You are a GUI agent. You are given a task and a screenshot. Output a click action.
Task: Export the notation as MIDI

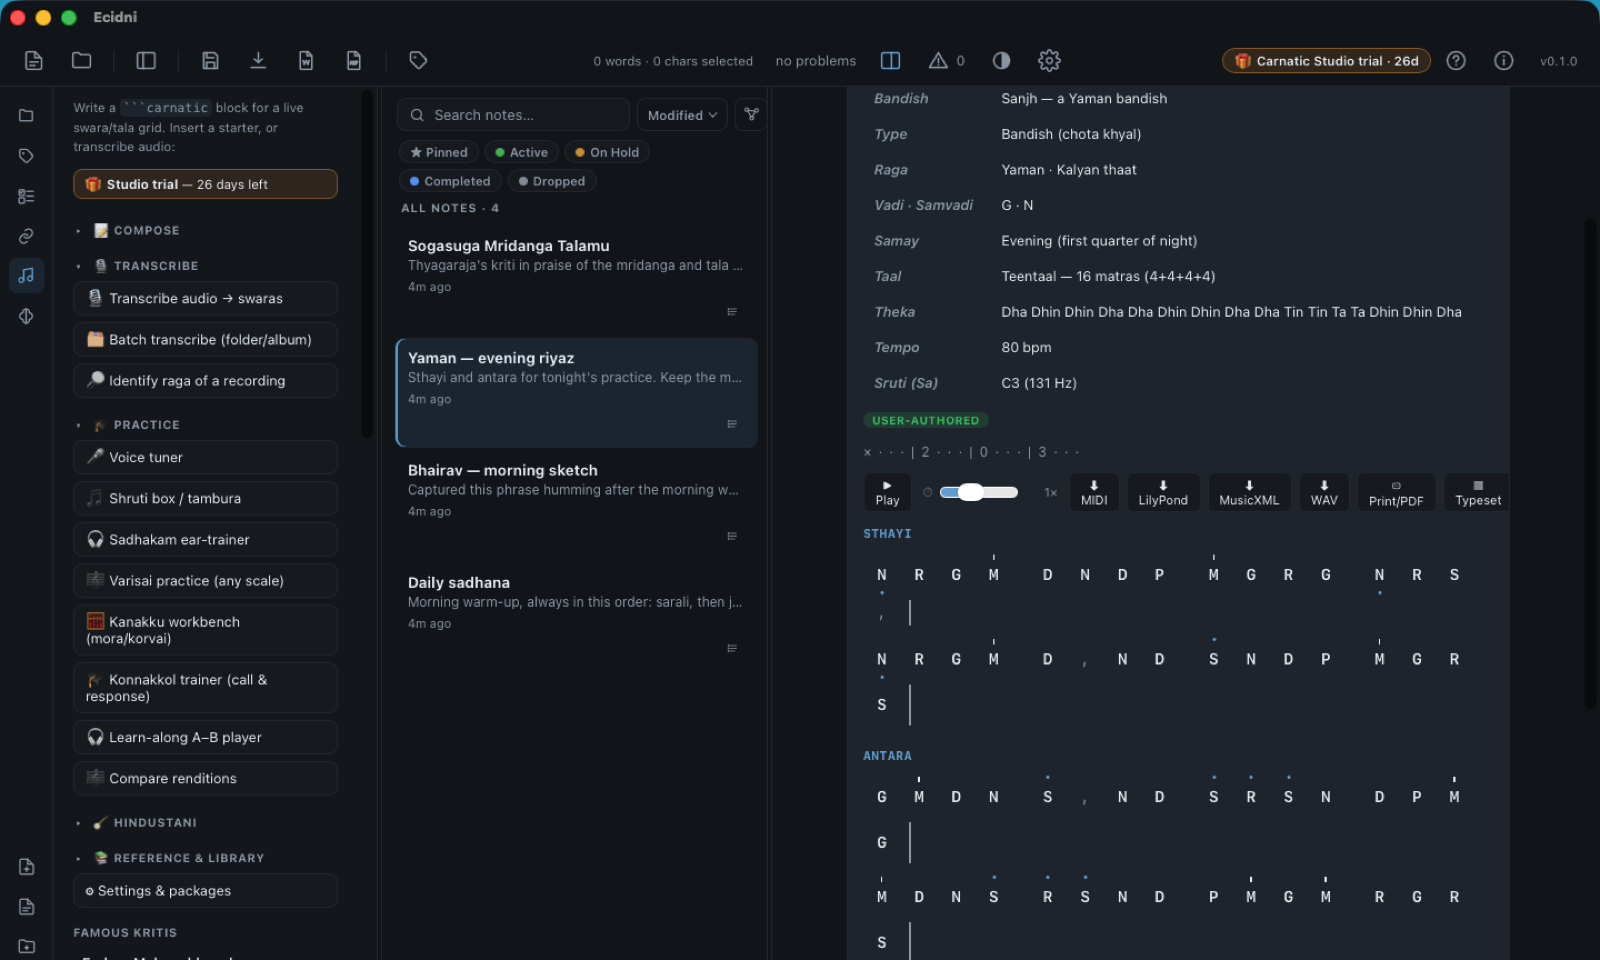(1094, 492)
